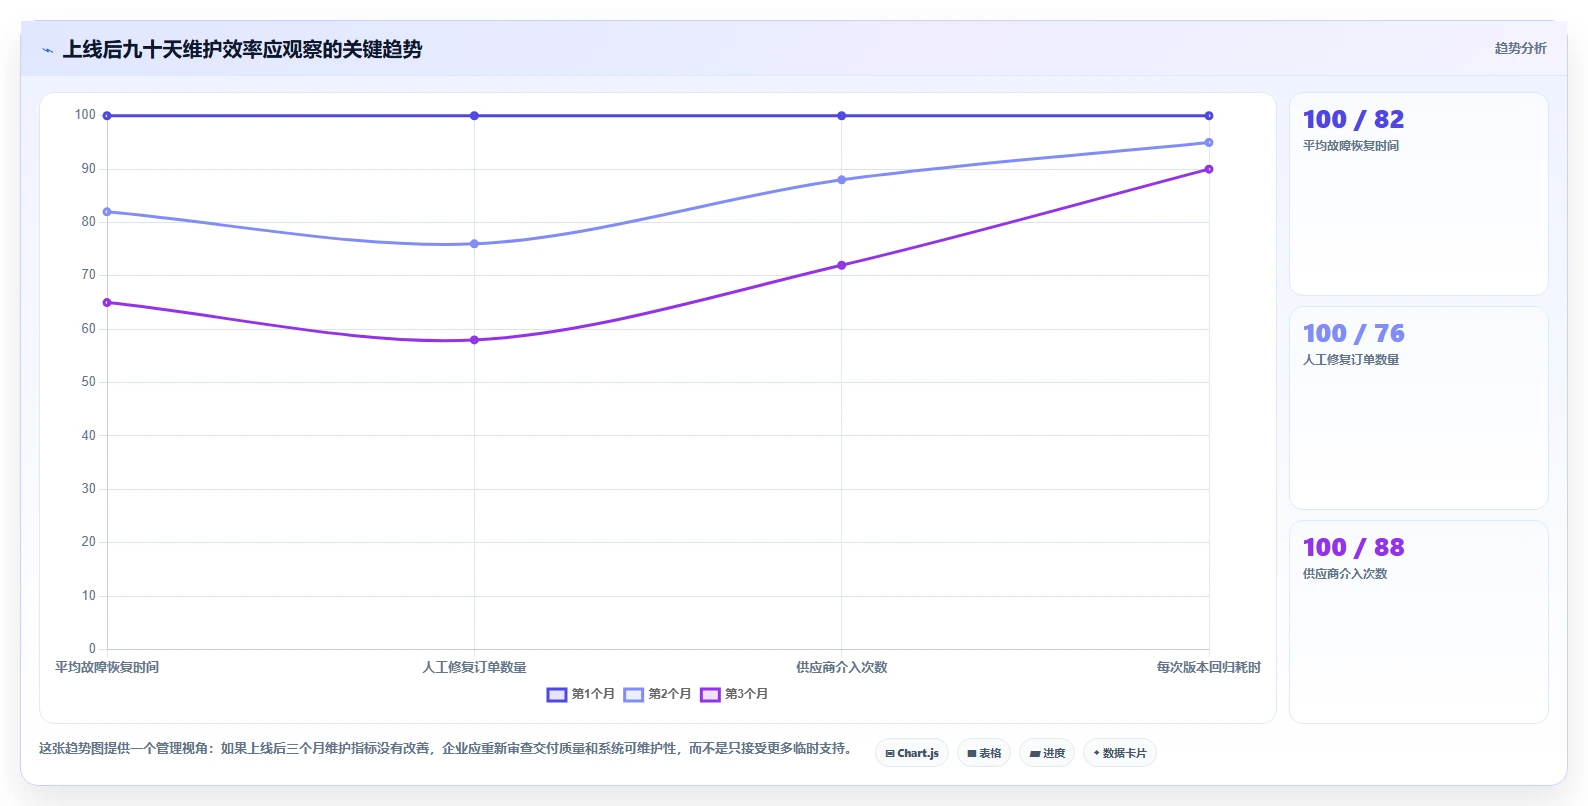Click x-axis label 平均故障恢复时间
This screenshot has height=806, width=1588.
tap(107, 667)
